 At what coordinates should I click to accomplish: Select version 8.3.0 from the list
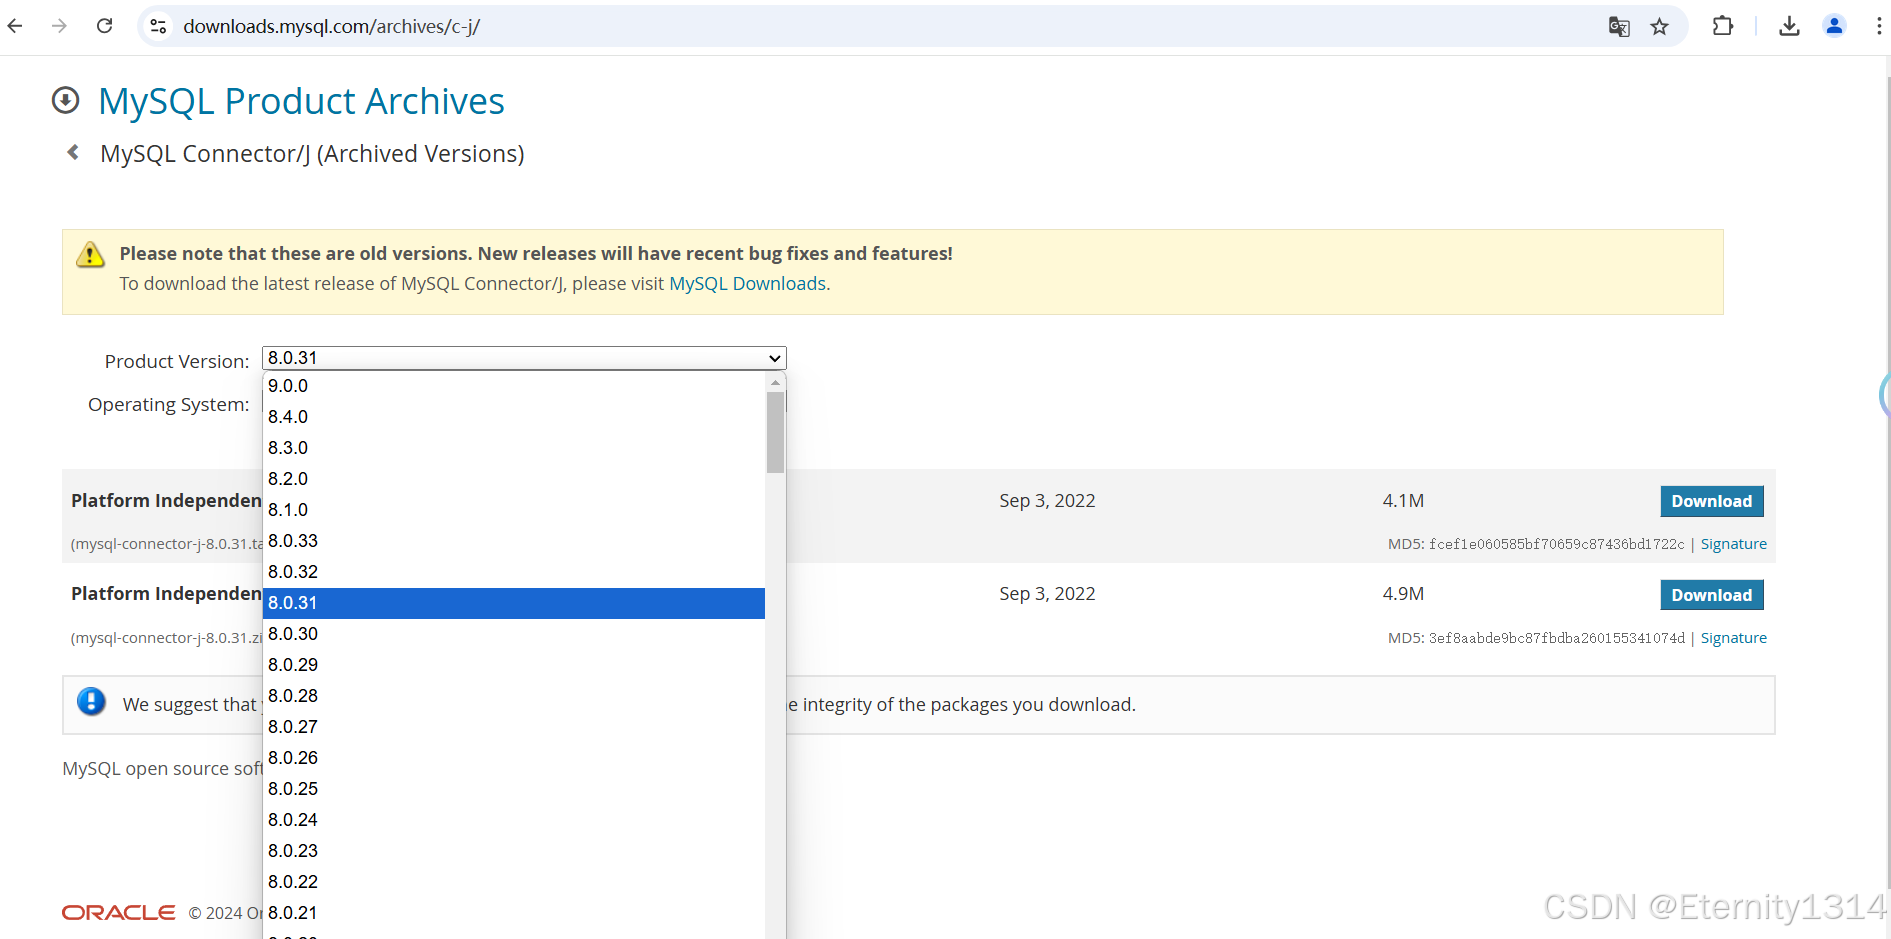pos(514,448)
